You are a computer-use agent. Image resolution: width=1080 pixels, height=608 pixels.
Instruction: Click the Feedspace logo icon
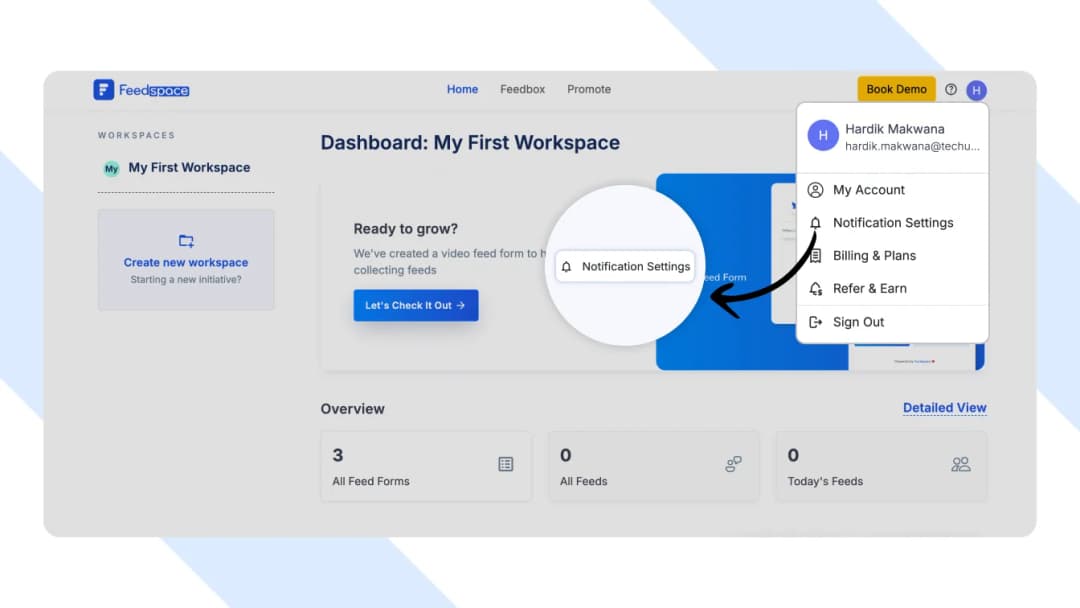tap(106, 89)
